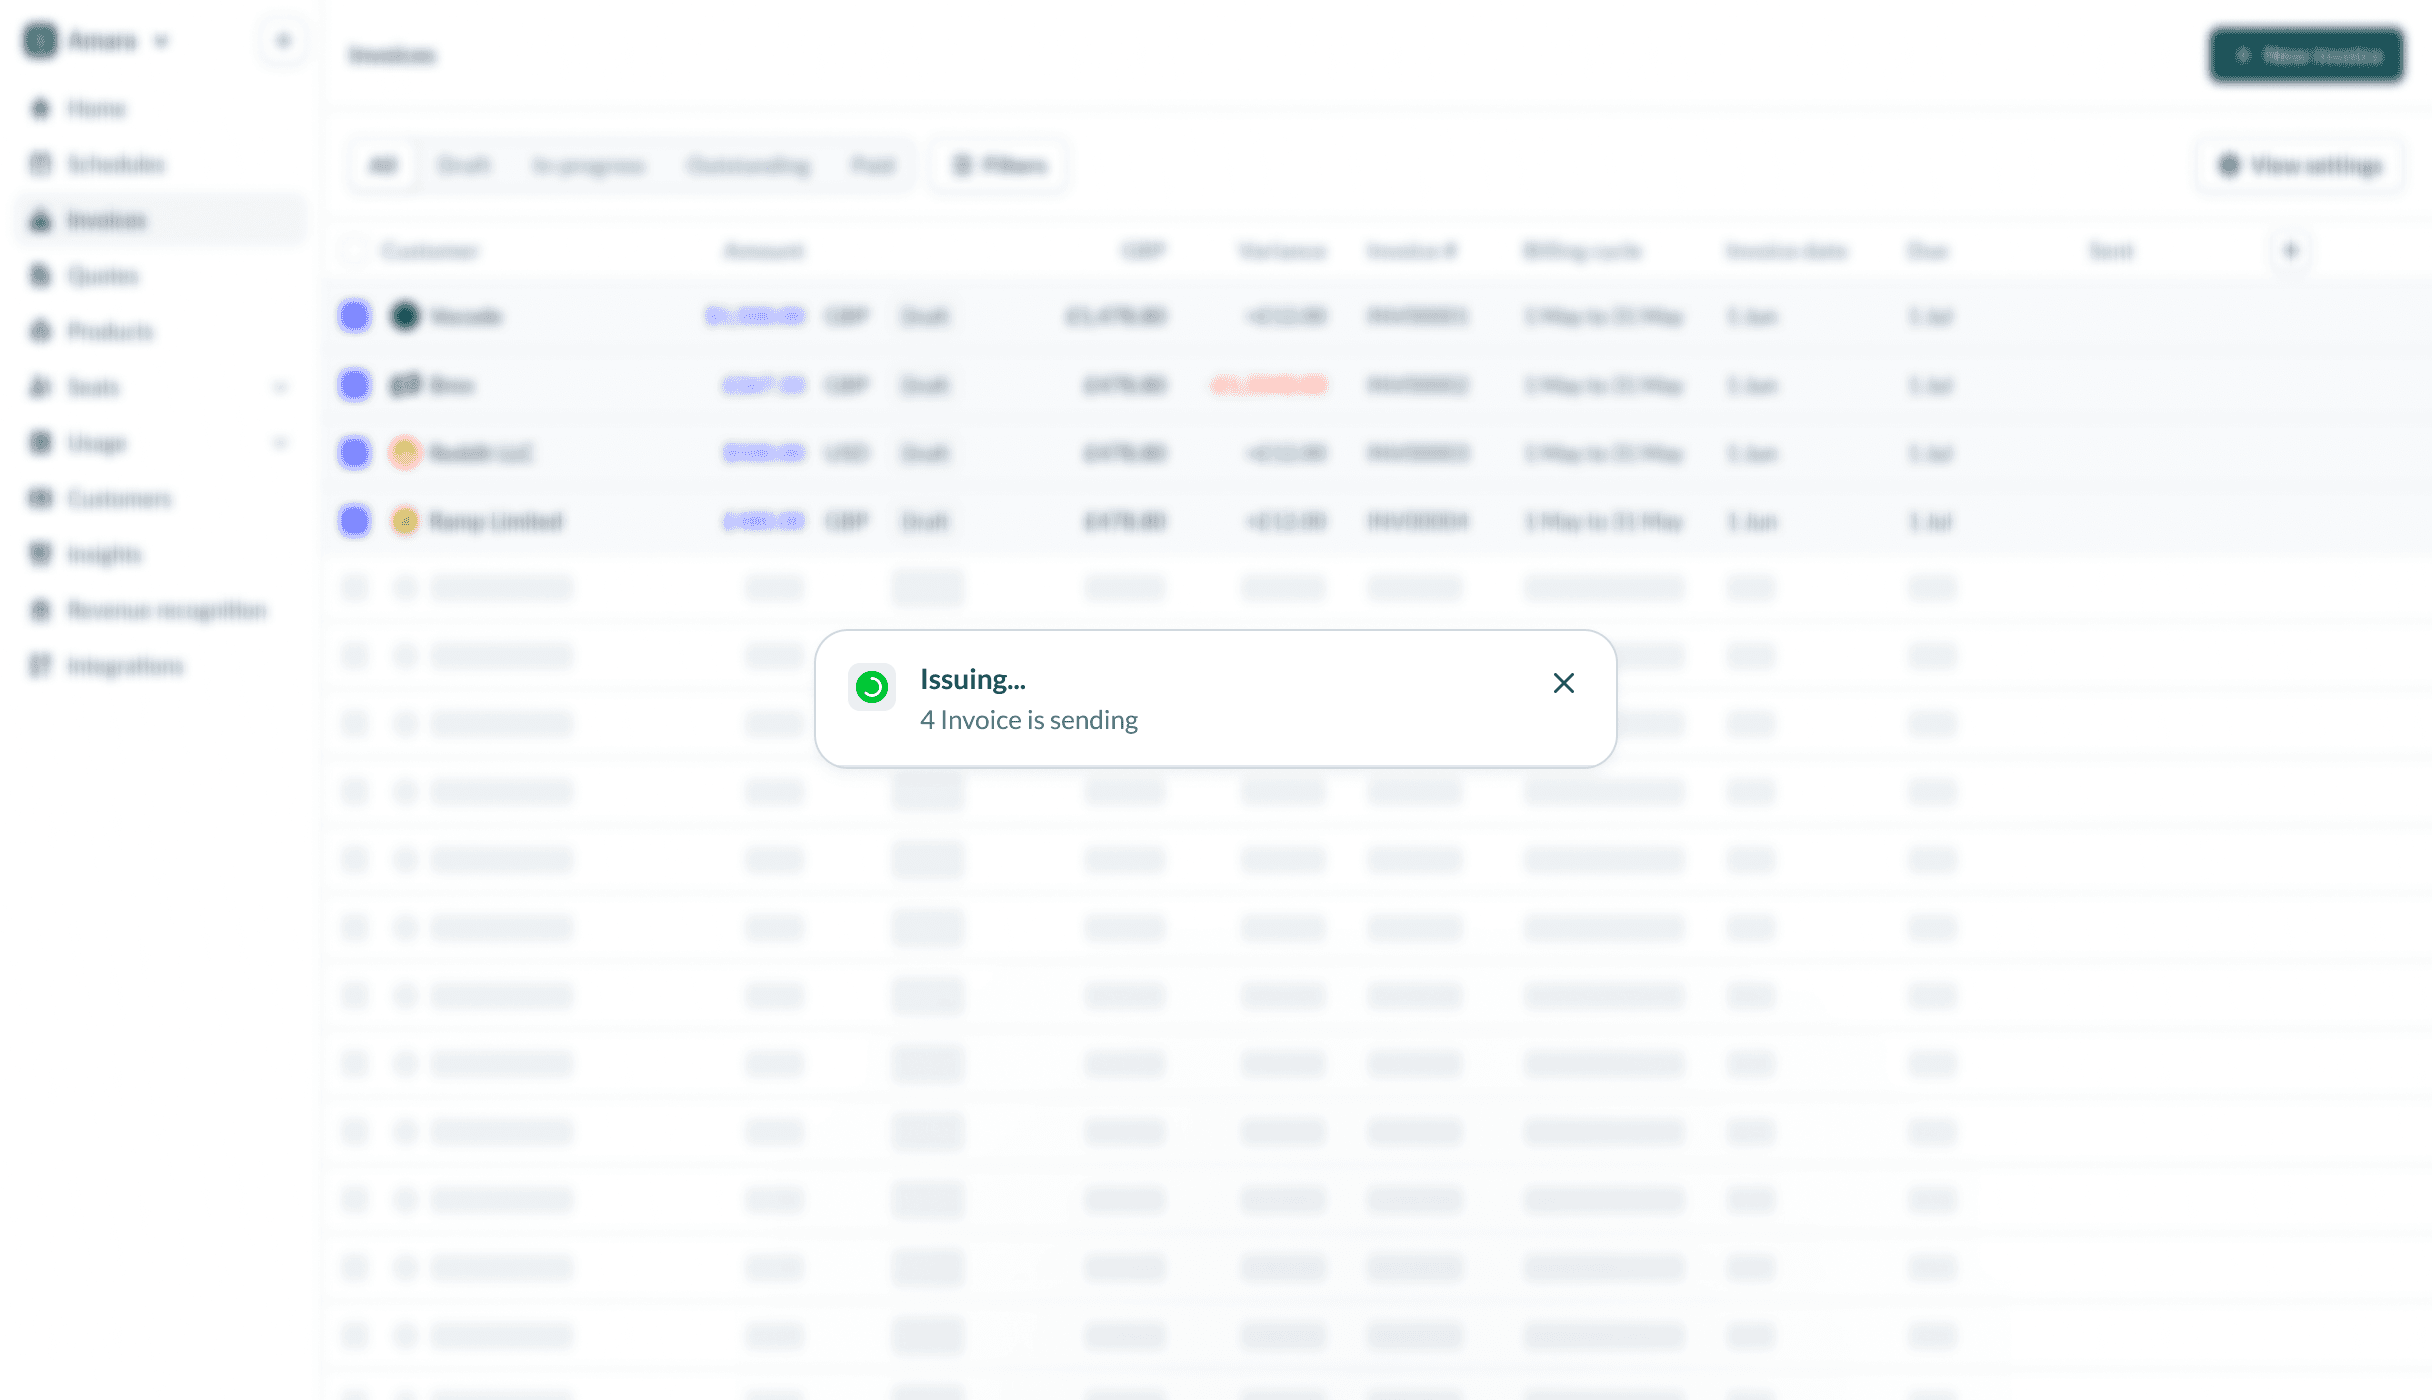The width and height of the screenshot is (2432, 1400).
Task: Click the workspace logo avatar top-left
Action: click(41, 41)
